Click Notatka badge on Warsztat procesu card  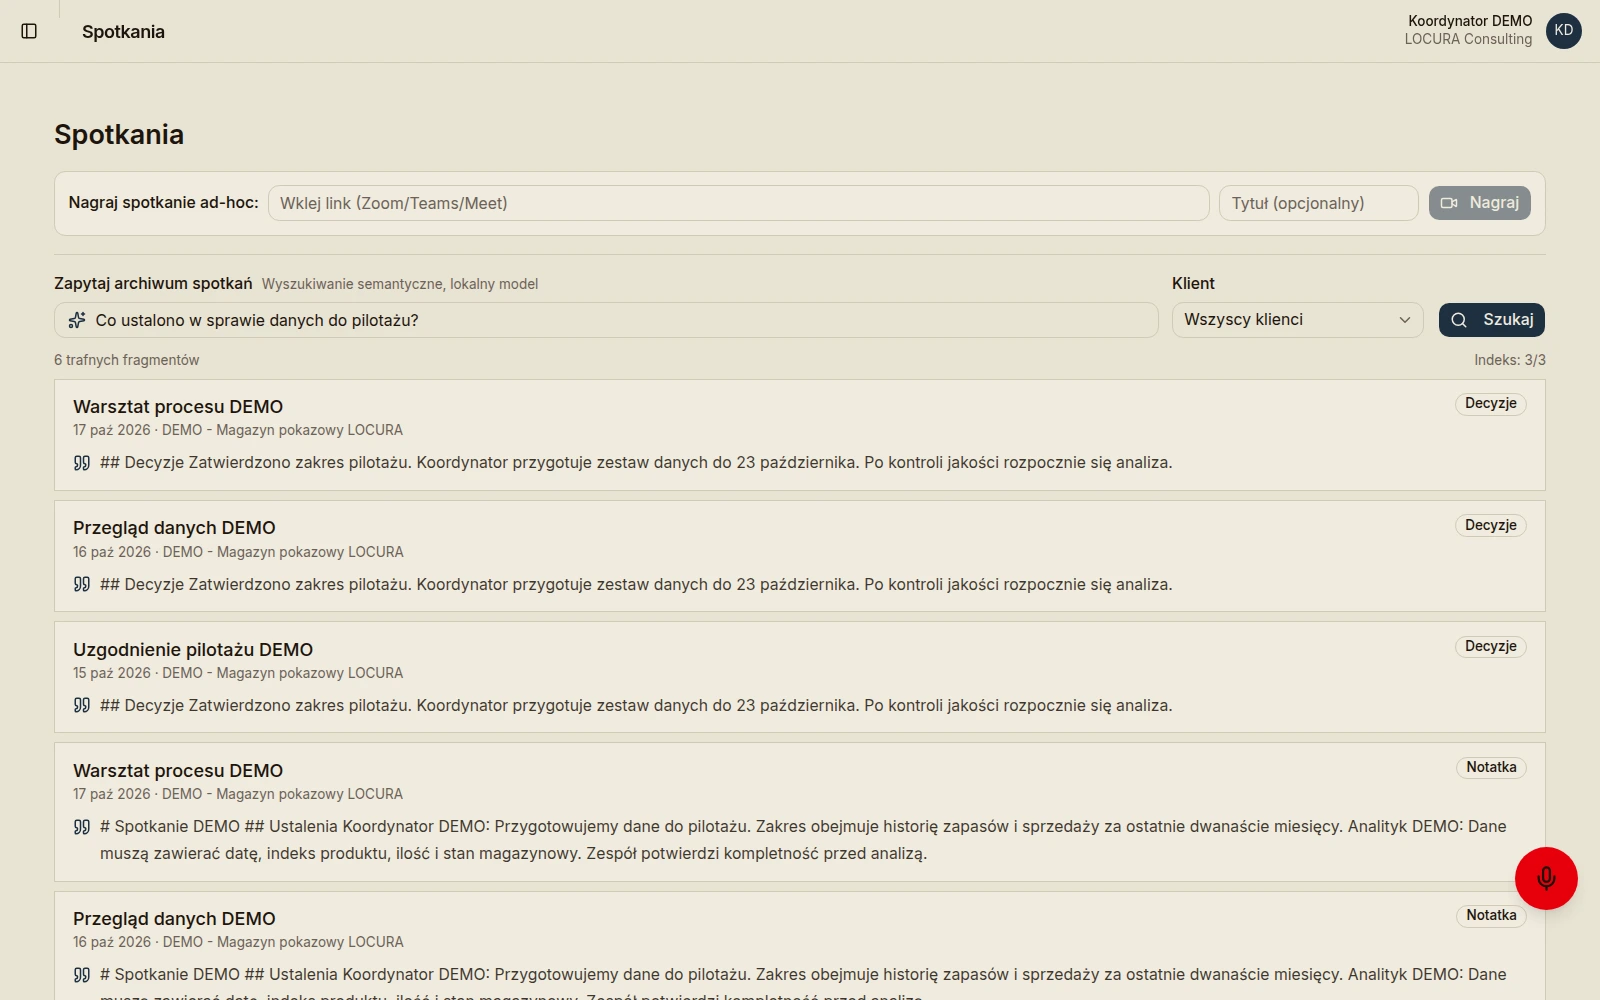(x=1491, y=767)
